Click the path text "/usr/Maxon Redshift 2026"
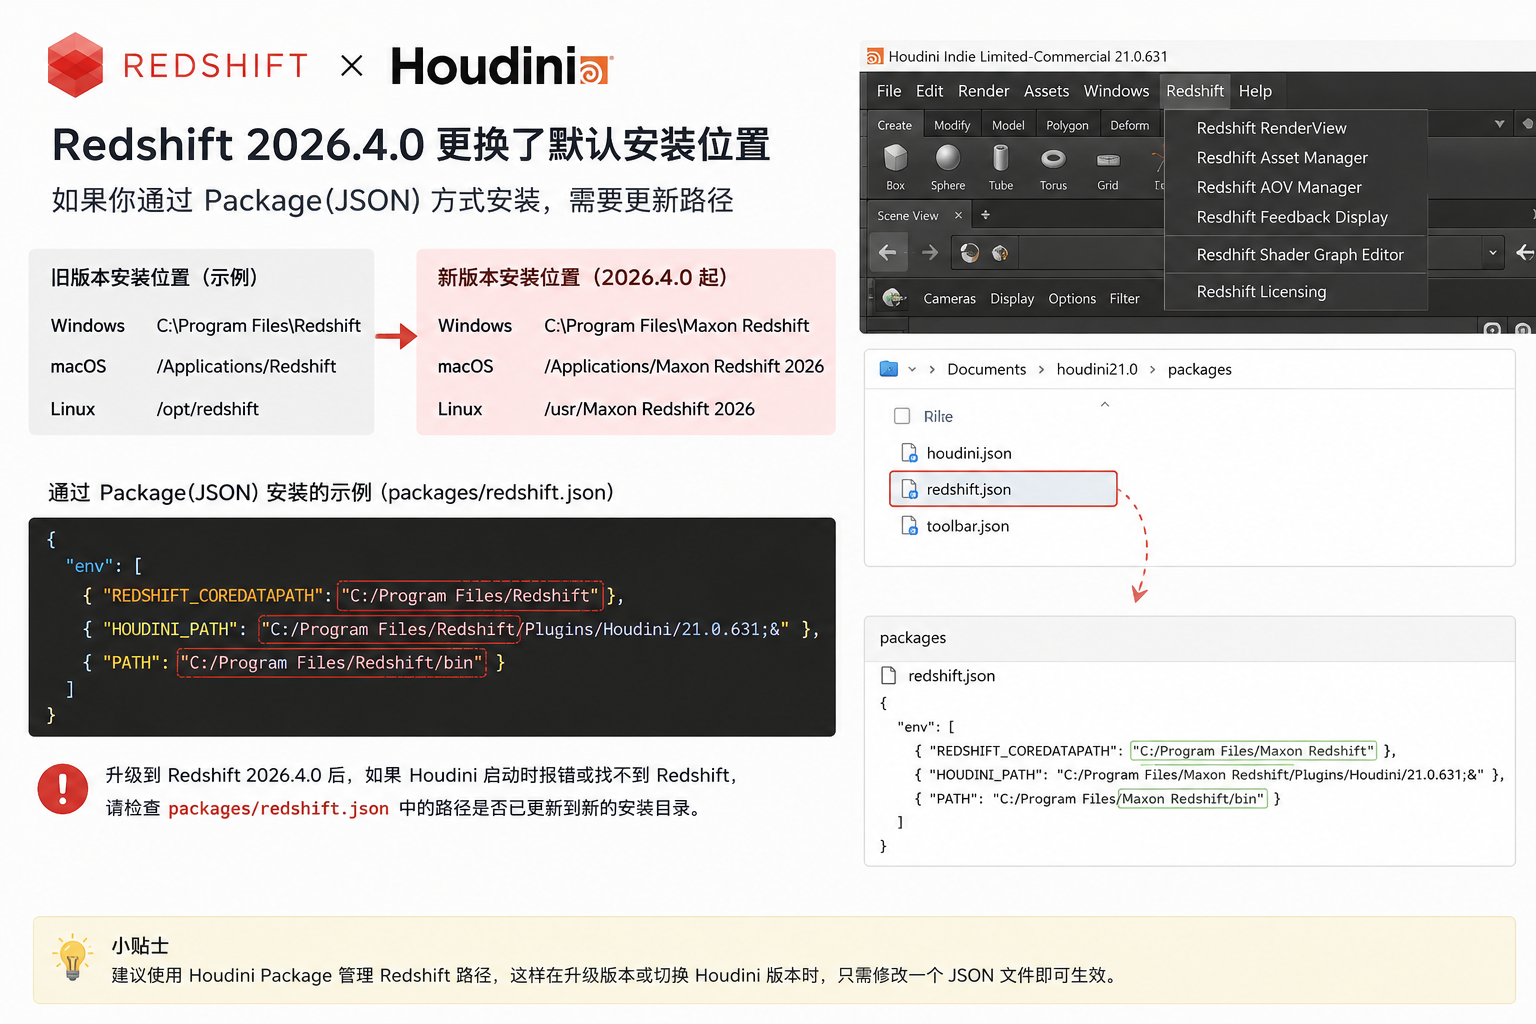 click(x=649, y=409)
